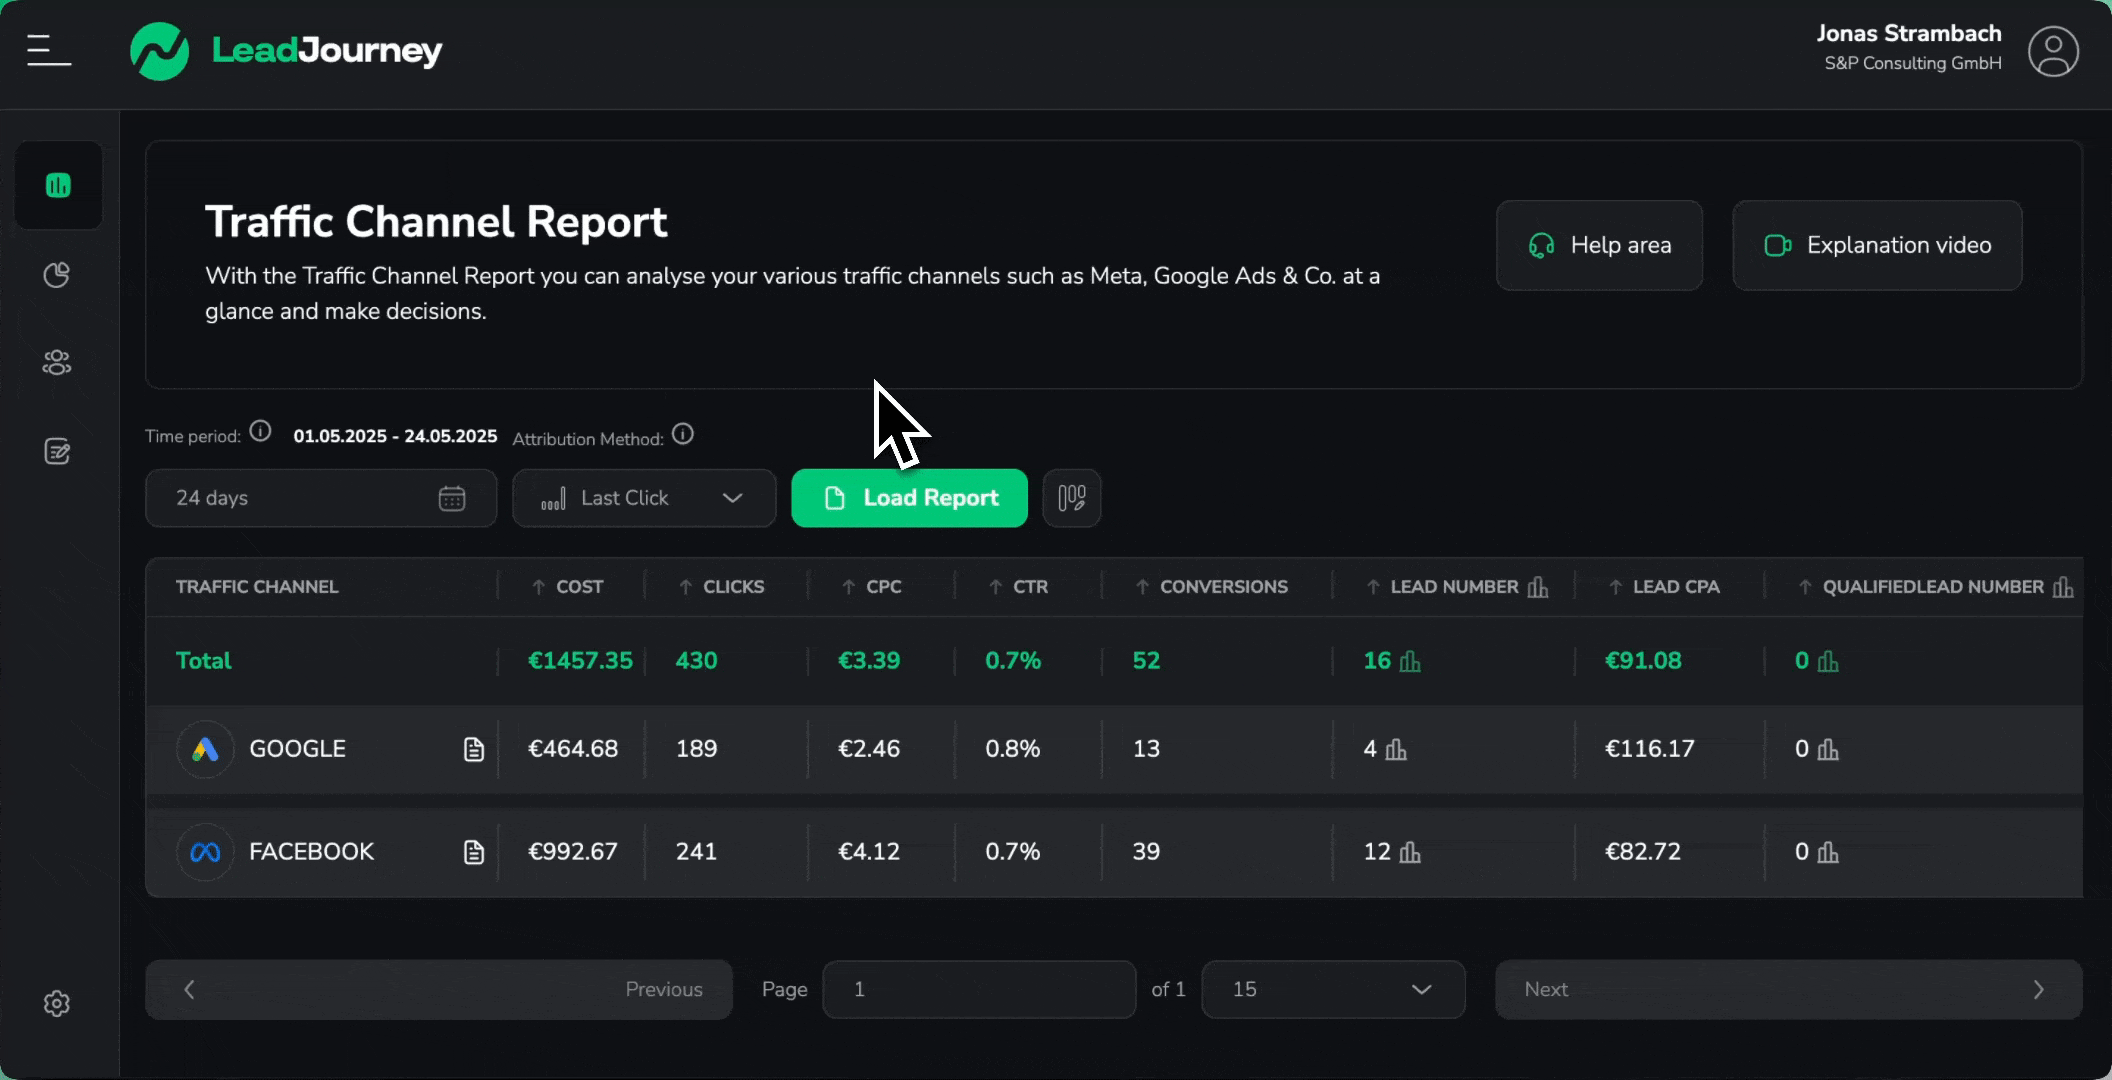The image size is (2112, 1080).
Task: Open chart icon beside Google lead number 4
Action: pos(1396,749)
